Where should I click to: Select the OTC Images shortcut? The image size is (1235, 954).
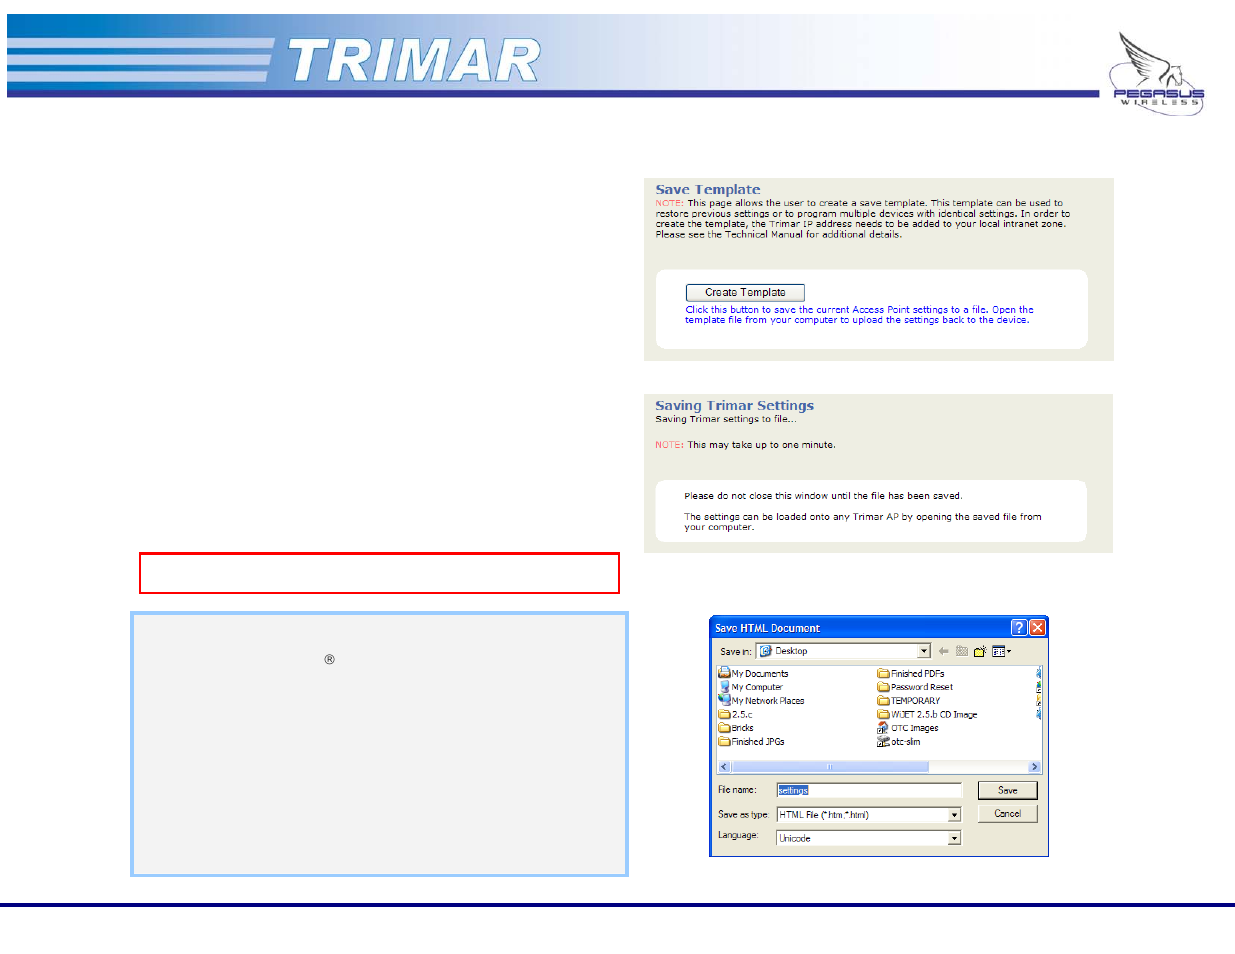coord(908,728)
